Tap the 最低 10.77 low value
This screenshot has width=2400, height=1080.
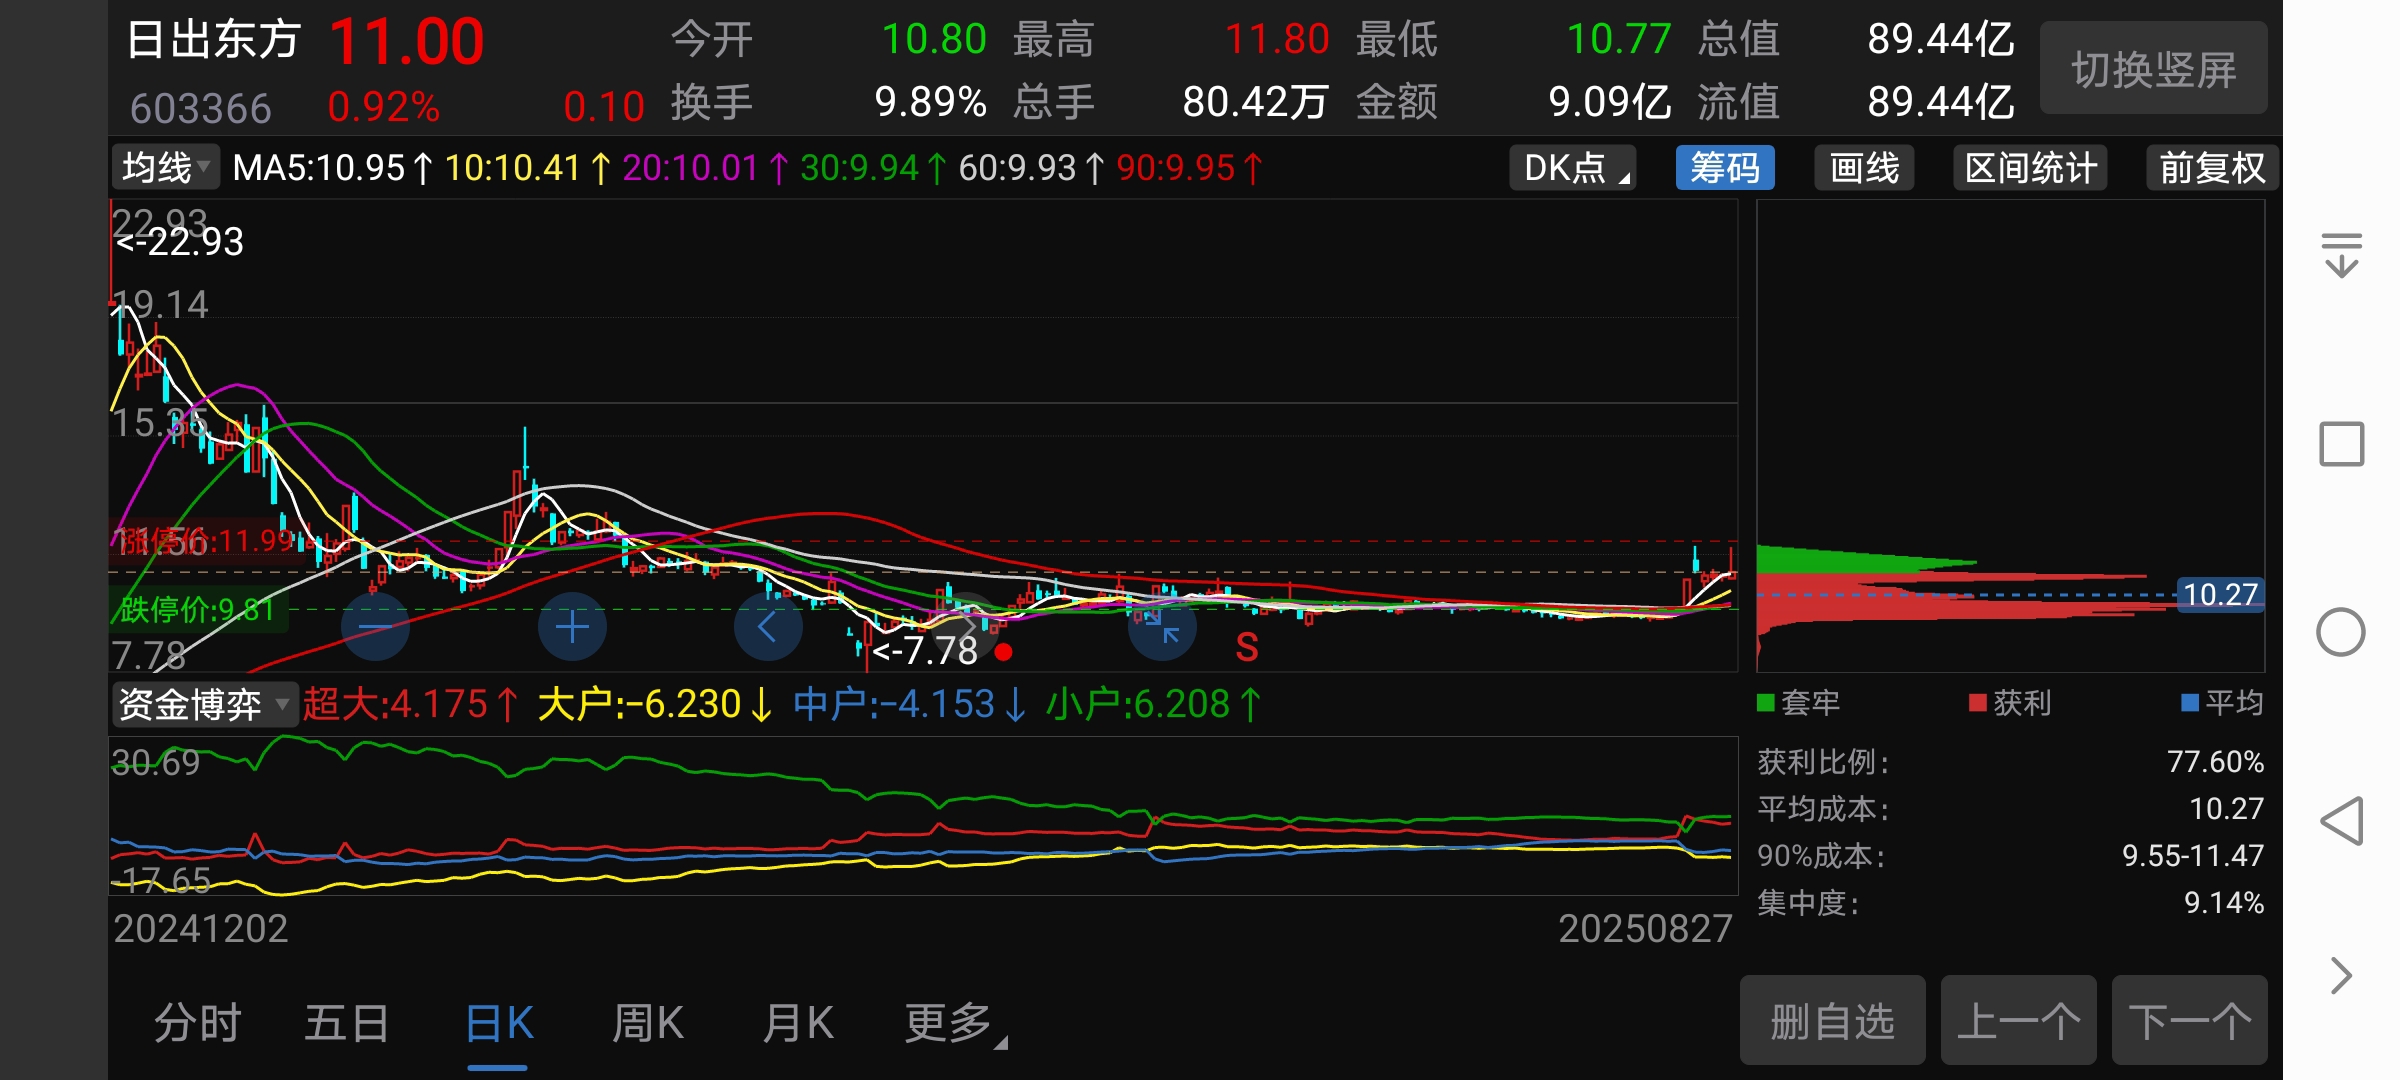point(1619,40)
